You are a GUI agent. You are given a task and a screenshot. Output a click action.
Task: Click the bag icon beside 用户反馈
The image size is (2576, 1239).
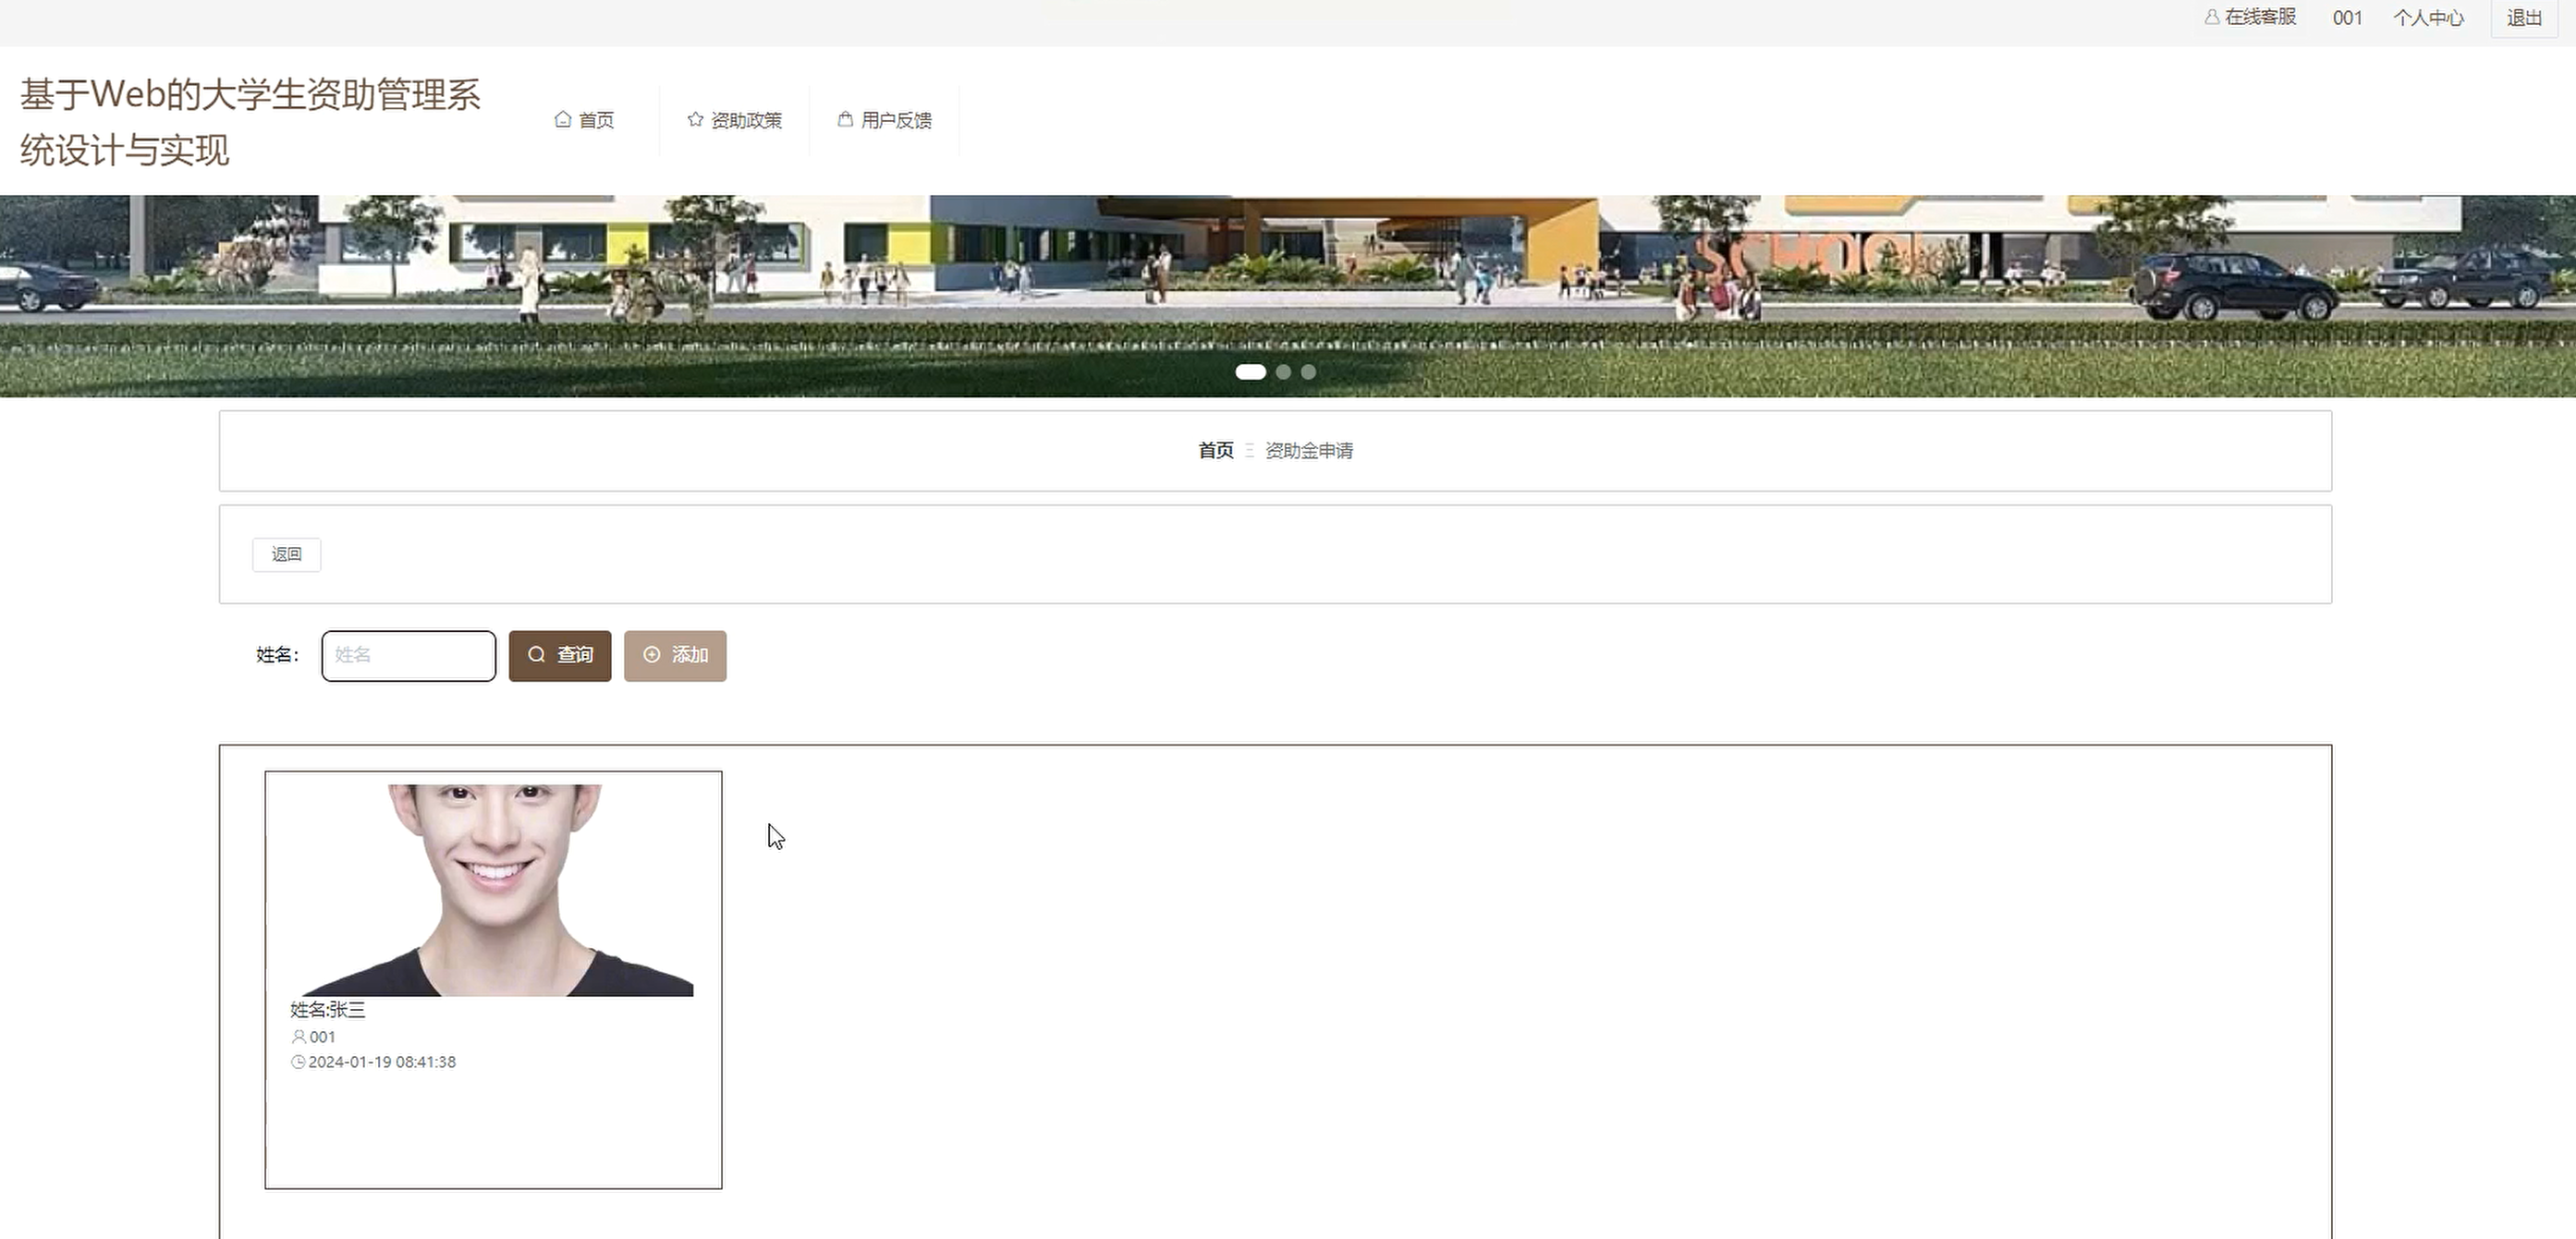click(x=845, y=119)
